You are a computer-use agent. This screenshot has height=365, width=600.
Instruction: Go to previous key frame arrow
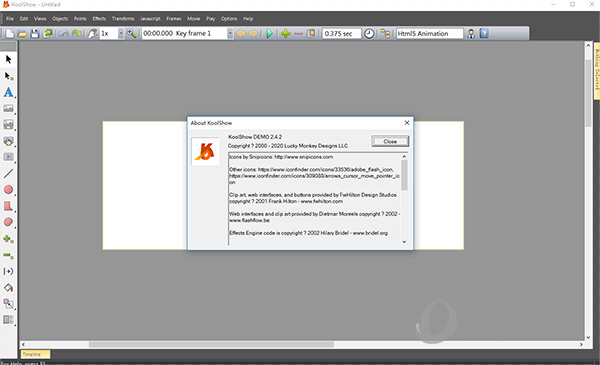241,34
